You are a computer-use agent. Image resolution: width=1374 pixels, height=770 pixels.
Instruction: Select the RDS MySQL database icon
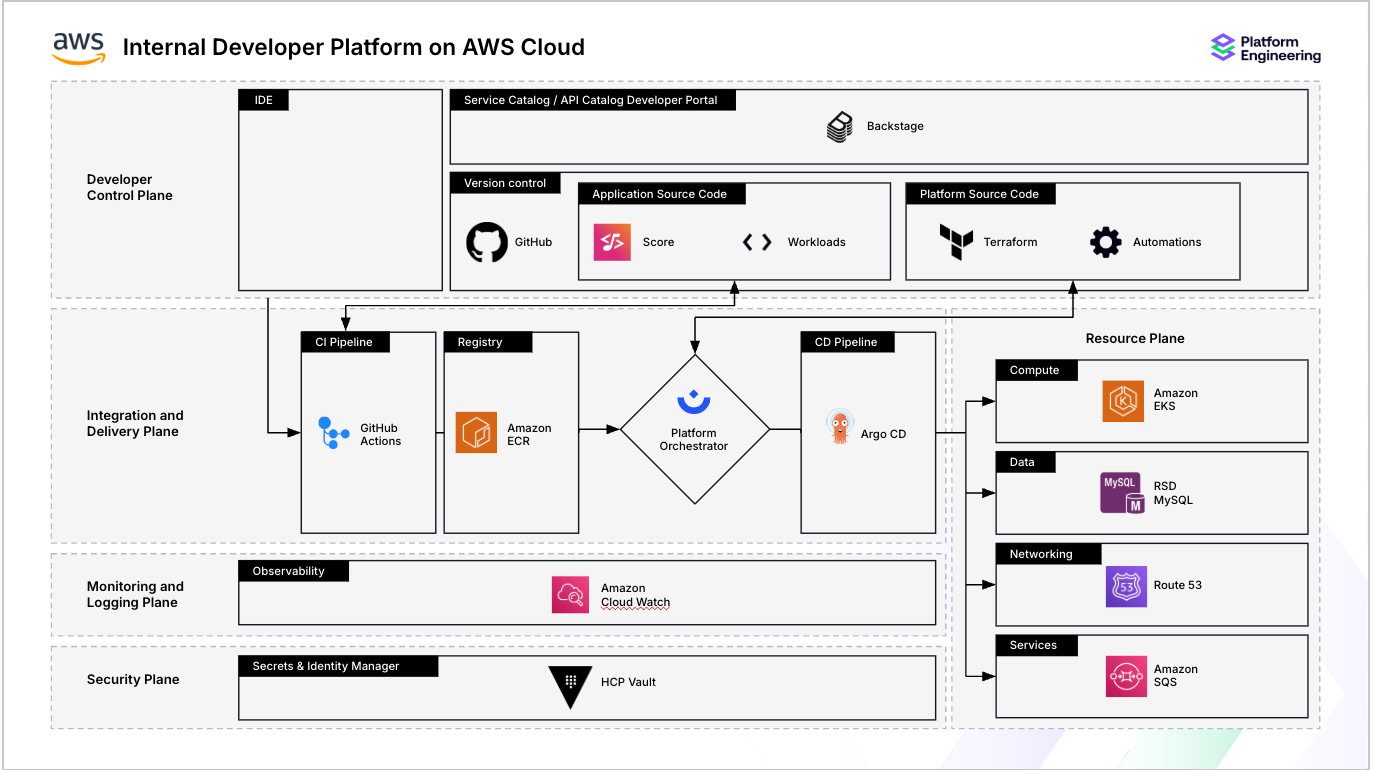[1122, 493]
